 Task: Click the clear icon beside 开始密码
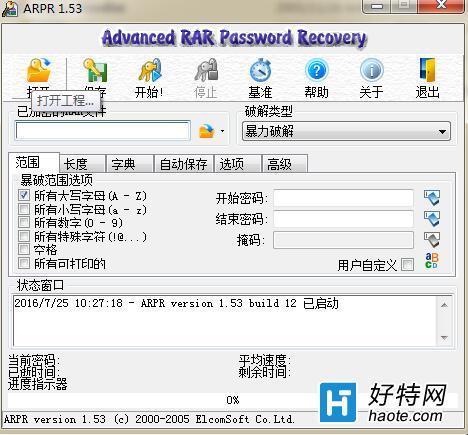point(432,198)
